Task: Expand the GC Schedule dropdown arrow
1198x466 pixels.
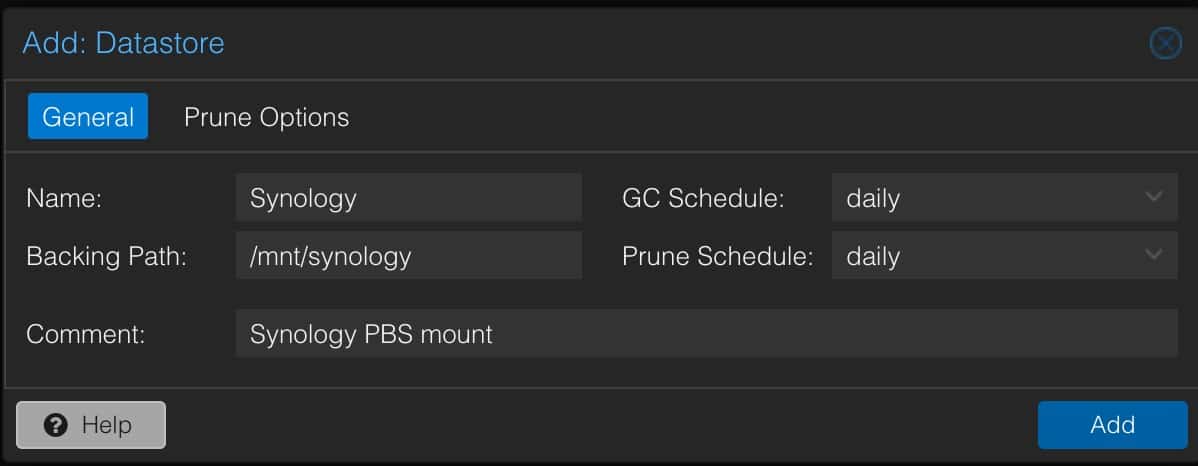Action: pos(1154,197)
